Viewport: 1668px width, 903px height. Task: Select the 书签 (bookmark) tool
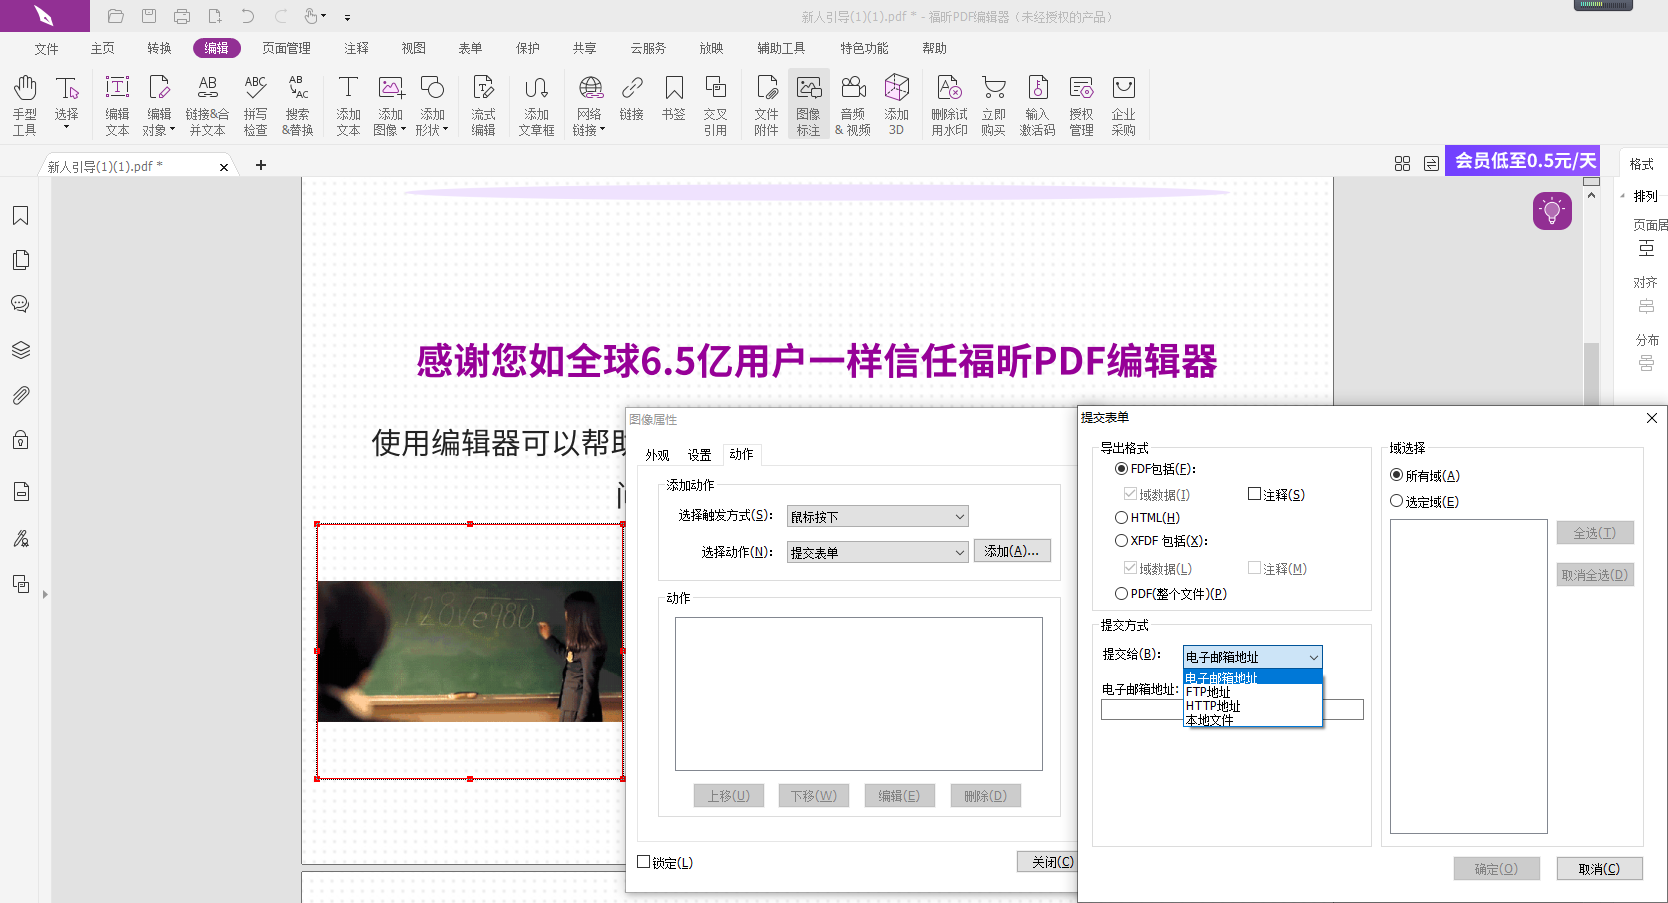point(674,103)
